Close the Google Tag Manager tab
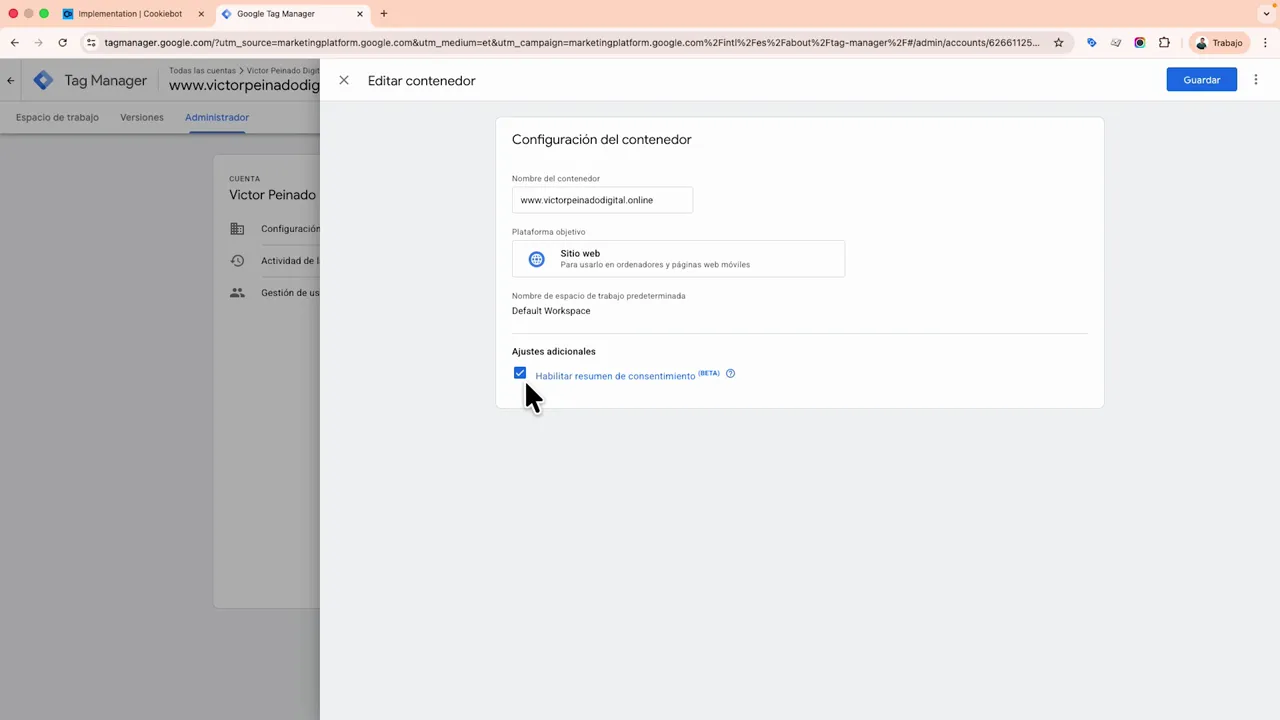1280x720 pixels. tap(360, 14)
